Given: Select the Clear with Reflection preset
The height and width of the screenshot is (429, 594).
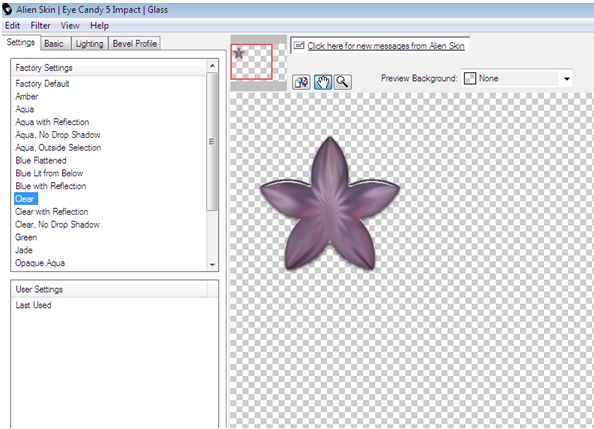Looking at the screenshot, I should tap(52, 211).
